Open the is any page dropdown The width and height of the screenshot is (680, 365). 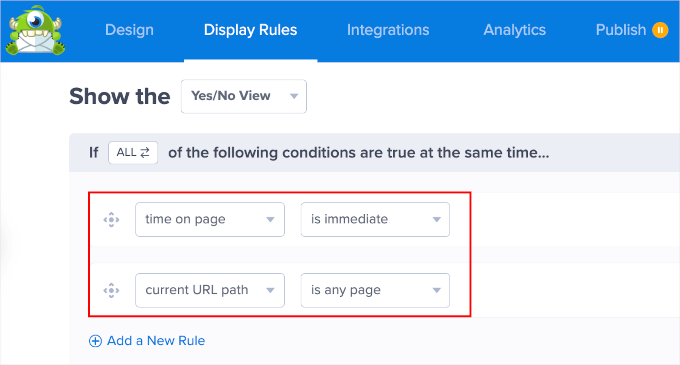[375, 290]
